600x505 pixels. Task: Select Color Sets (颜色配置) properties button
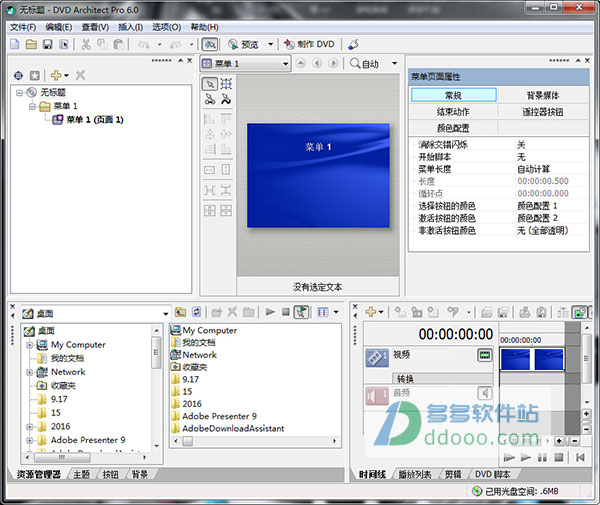pyautogui.click(x=453, y=128)
